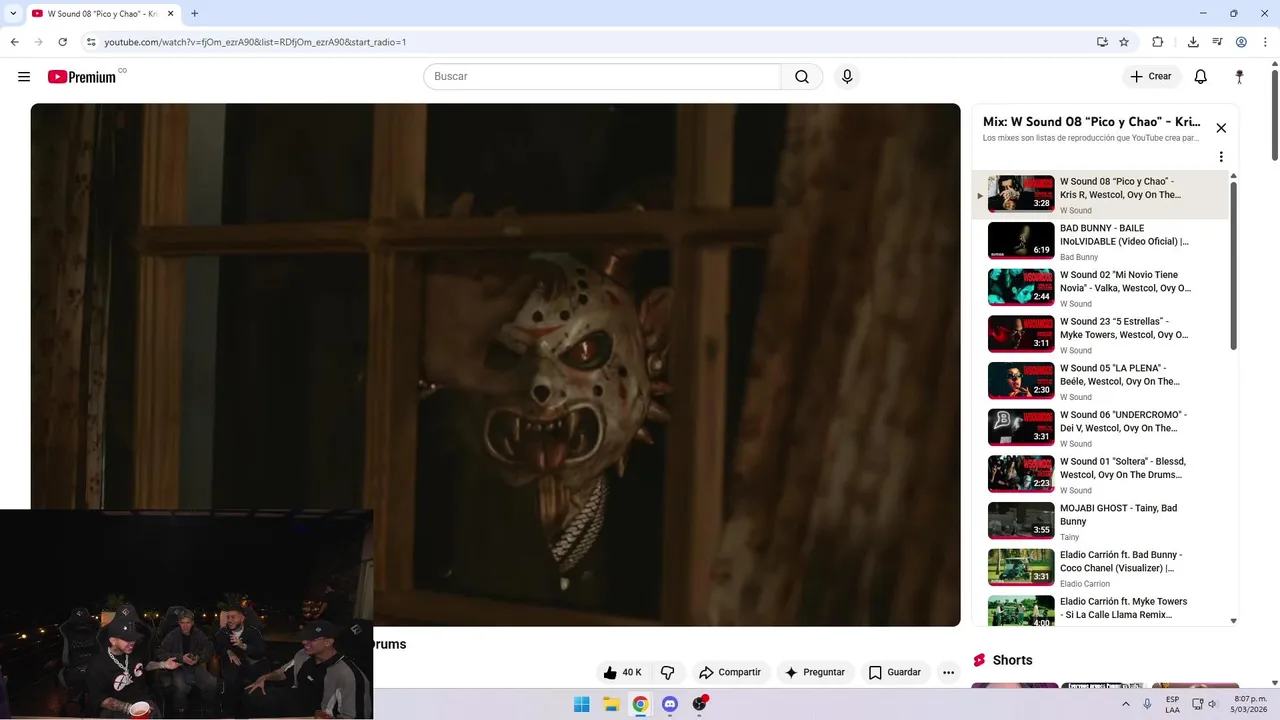Viewport: 1280px width, 720px height.
Task: Click the search magnifier button
Action: click(x=802, y=77)
